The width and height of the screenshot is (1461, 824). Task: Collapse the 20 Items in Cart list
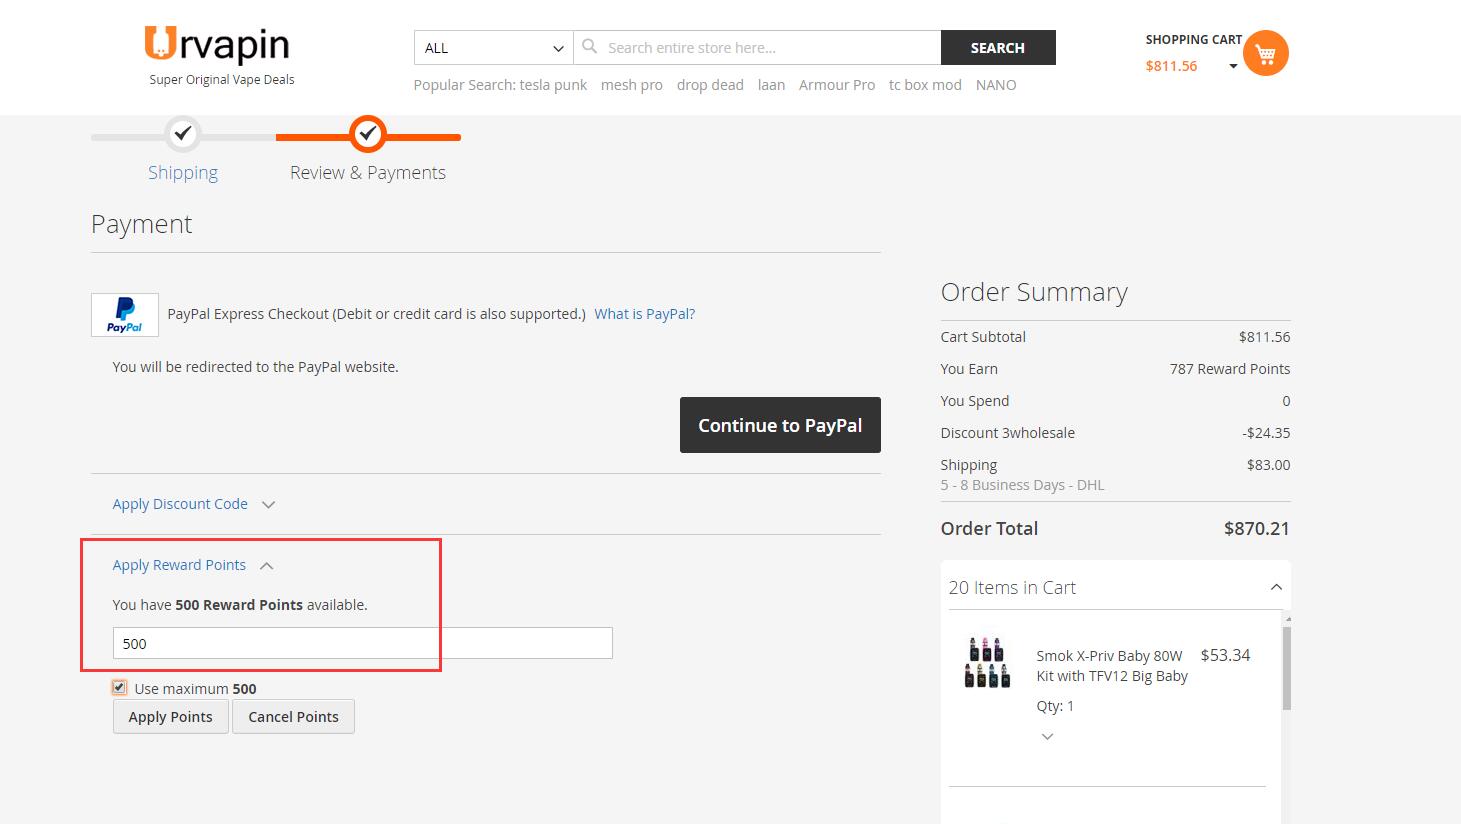tap(1276, 587)
